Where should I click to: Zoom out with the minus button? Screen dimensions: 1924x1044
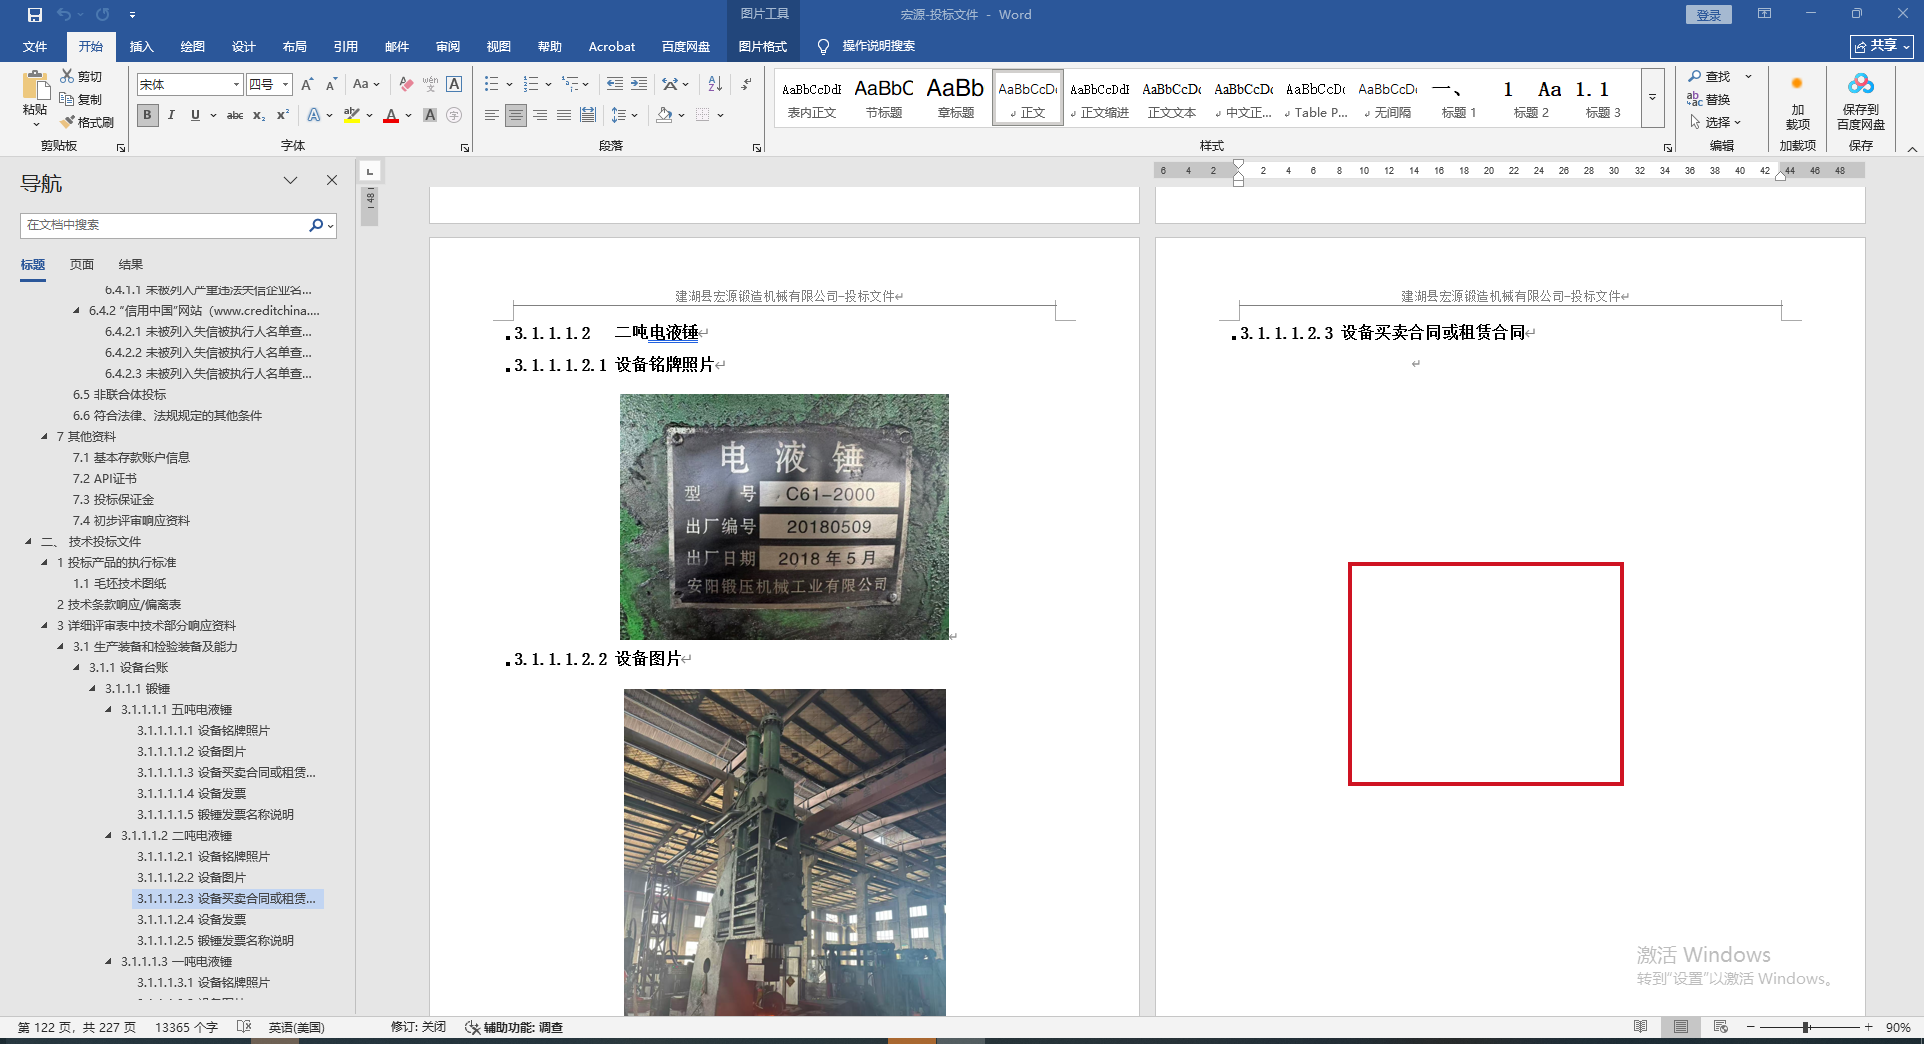click(x=1750, y=1027)
